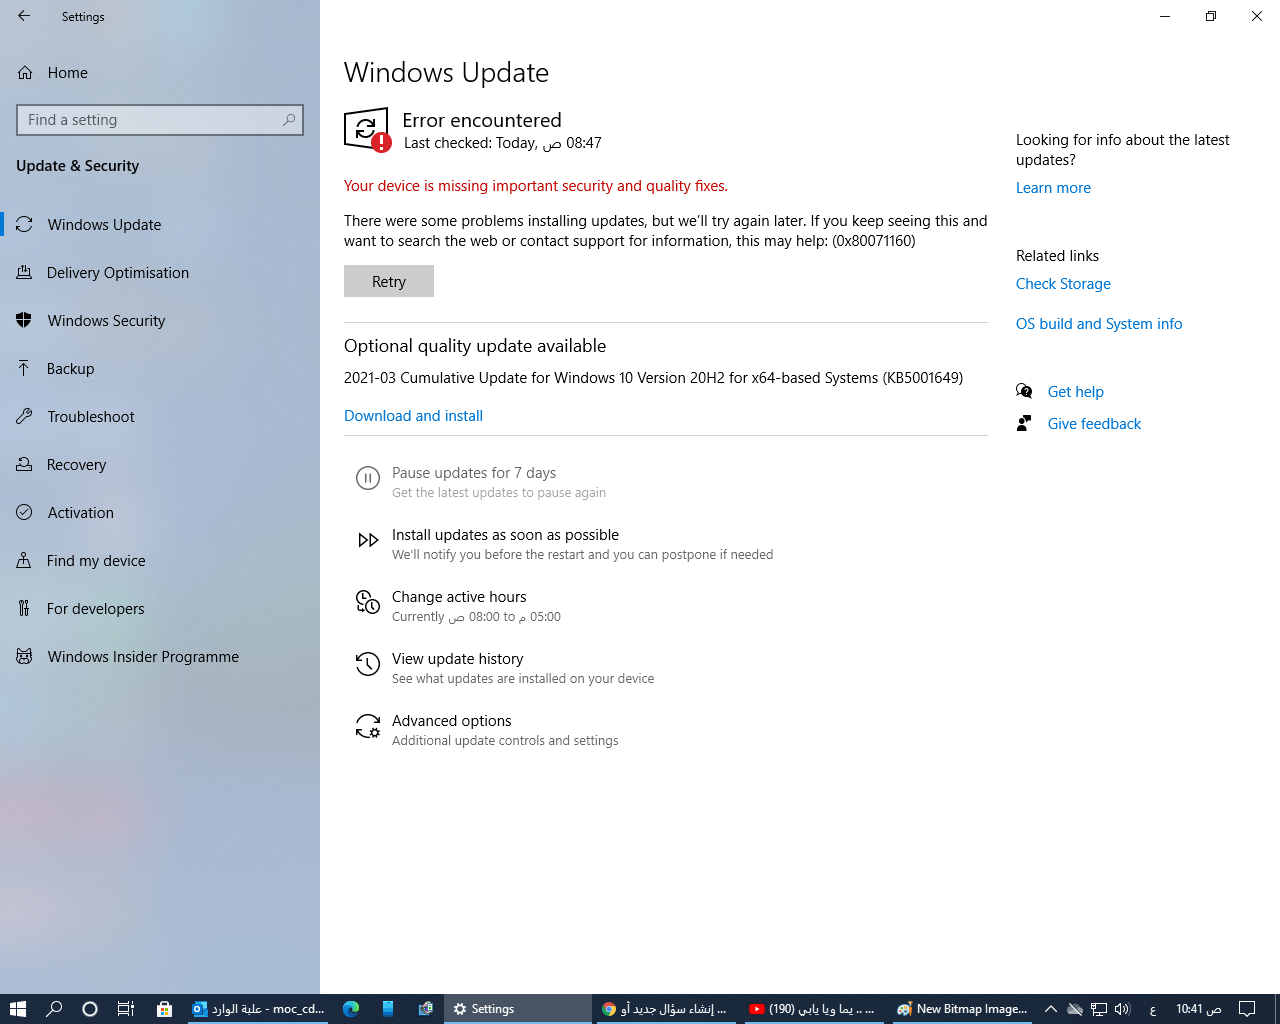This screenshot has width=1280, height=1024.
Task: Switch to the Chrome taskbar window
Action: point(664,1009)
